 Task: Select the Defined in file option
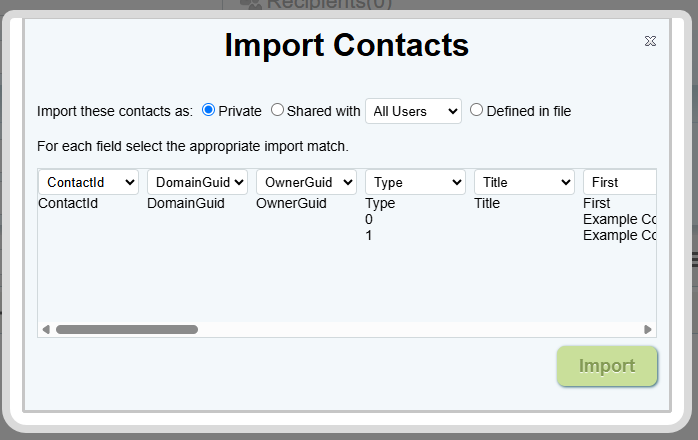476,110
